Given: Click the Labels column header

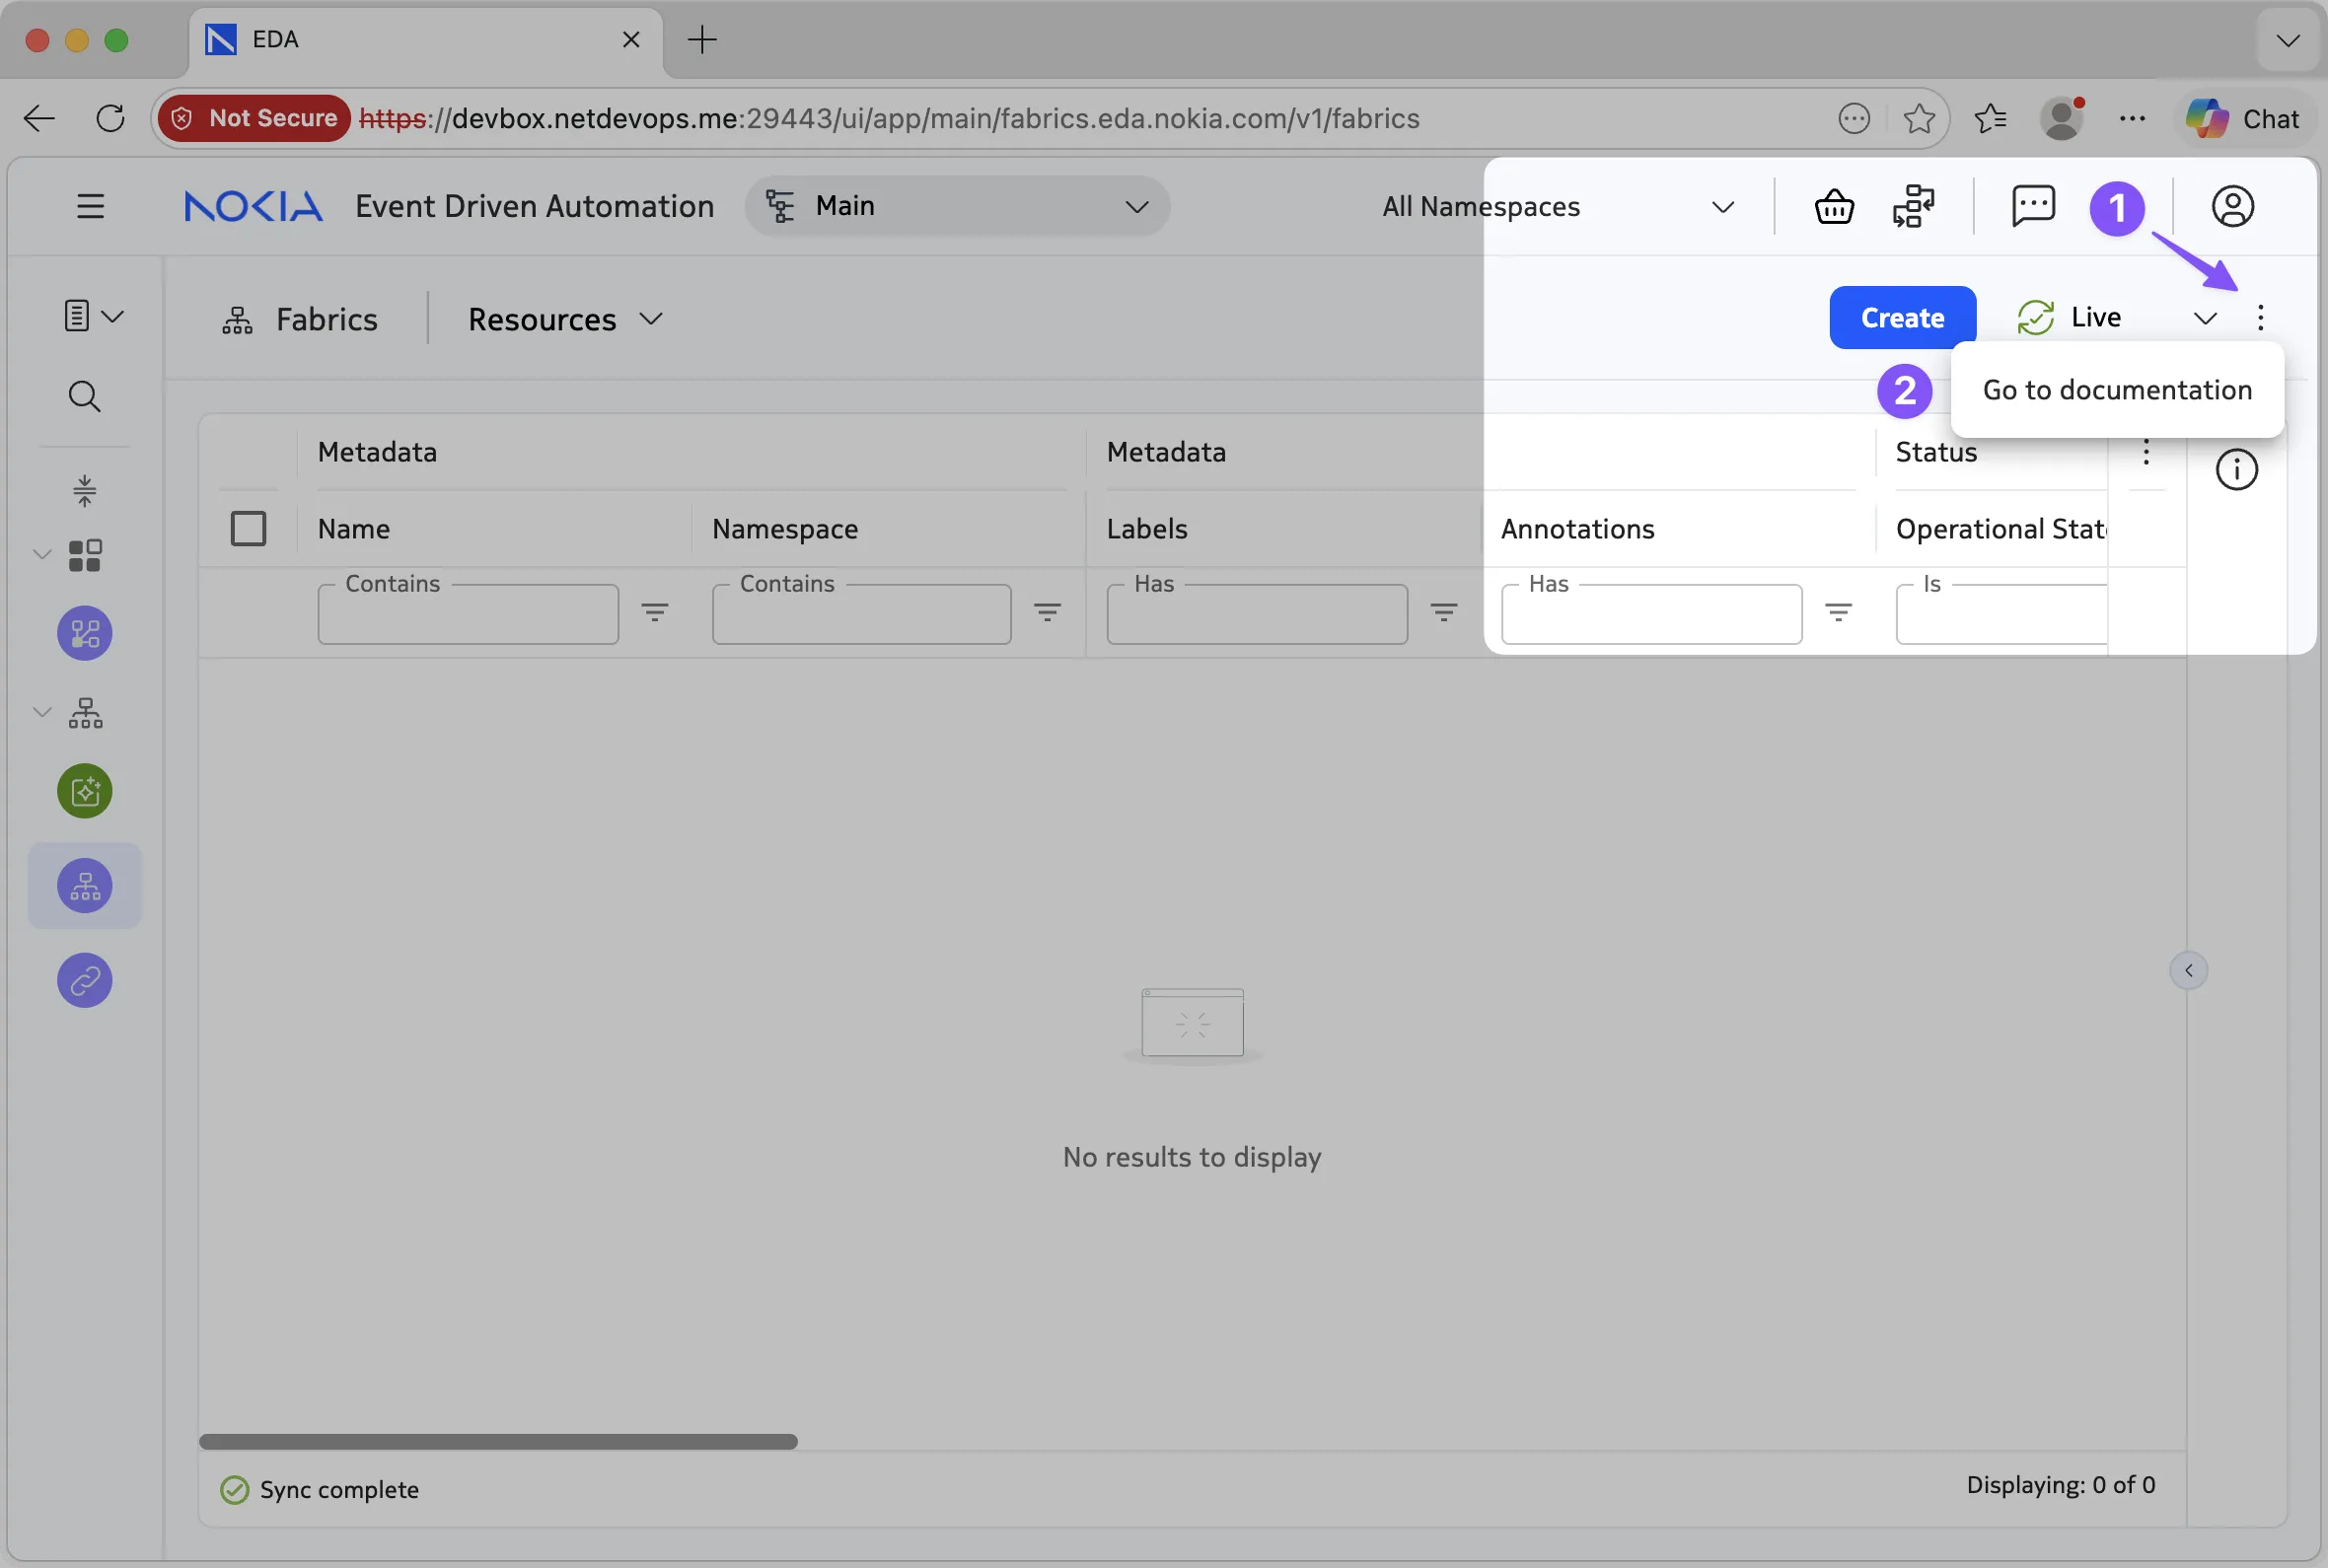Looking at the screenshot, I should pos(1147,528).
